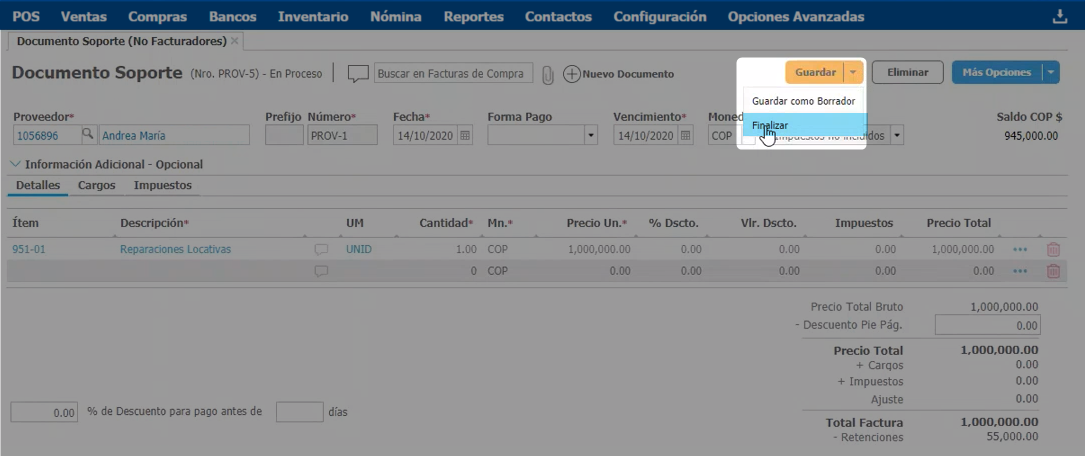Viewport: 1085px width, 456px height.
Task: Close the Documento Soporte tab
Action: point(235,41)
